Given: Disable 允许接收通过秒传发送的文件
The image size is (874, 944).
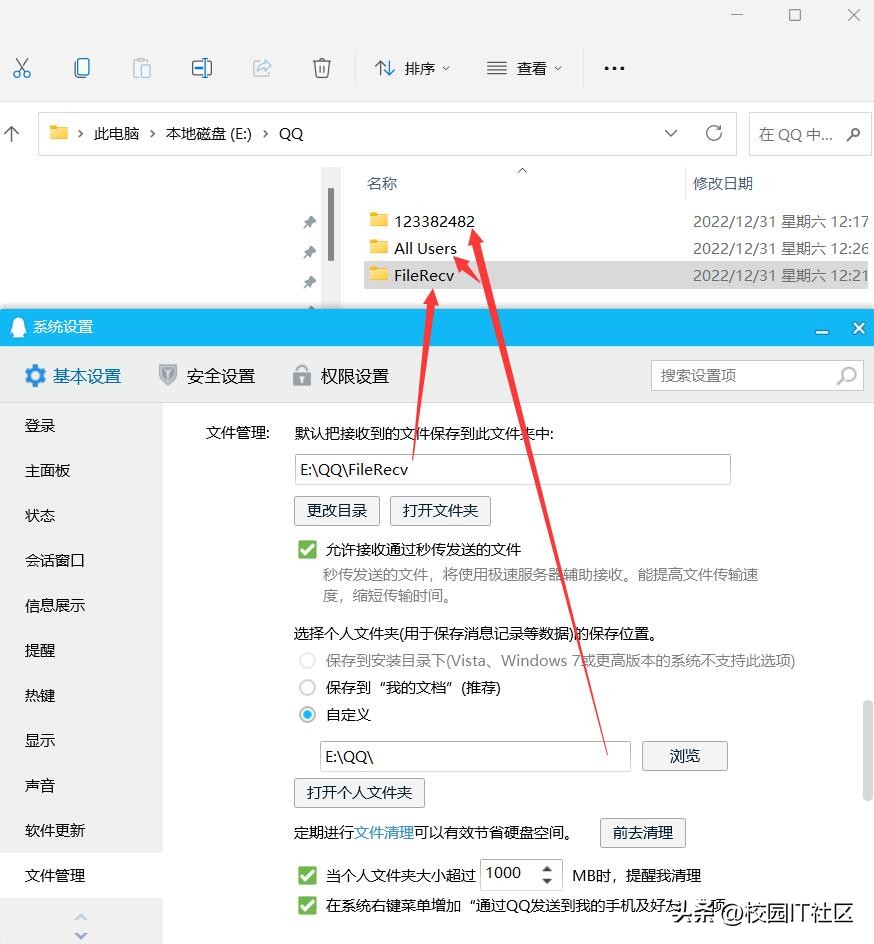Looking at the screenshot, I should [306, 549].
